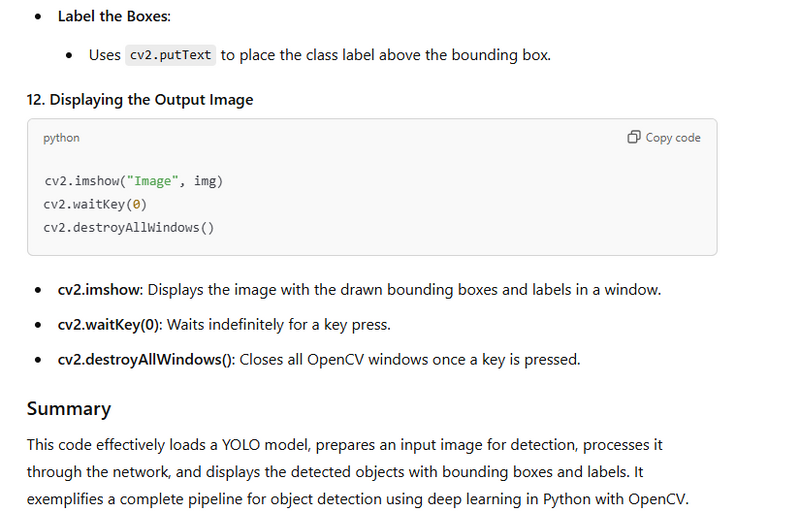Image resolution: width=800 pixels, height=511 pixels.
Task: Click the python language label
Action: [x=61, y=138]
